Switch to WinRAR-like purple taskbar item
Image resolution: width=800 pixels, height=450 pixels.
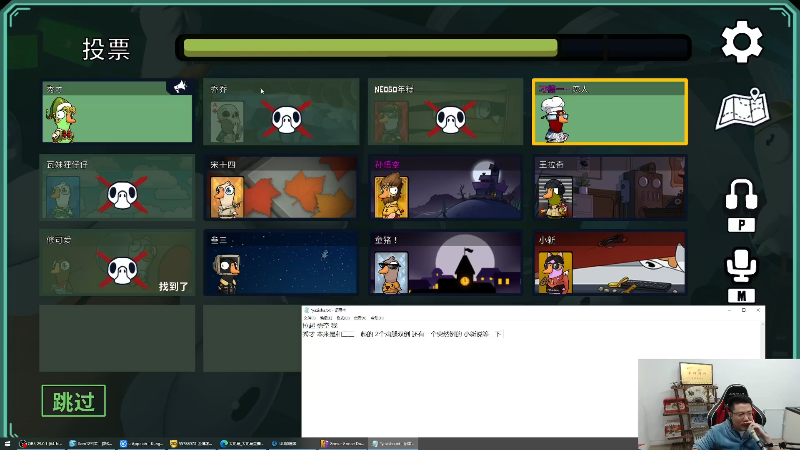[x=343, y=444]
